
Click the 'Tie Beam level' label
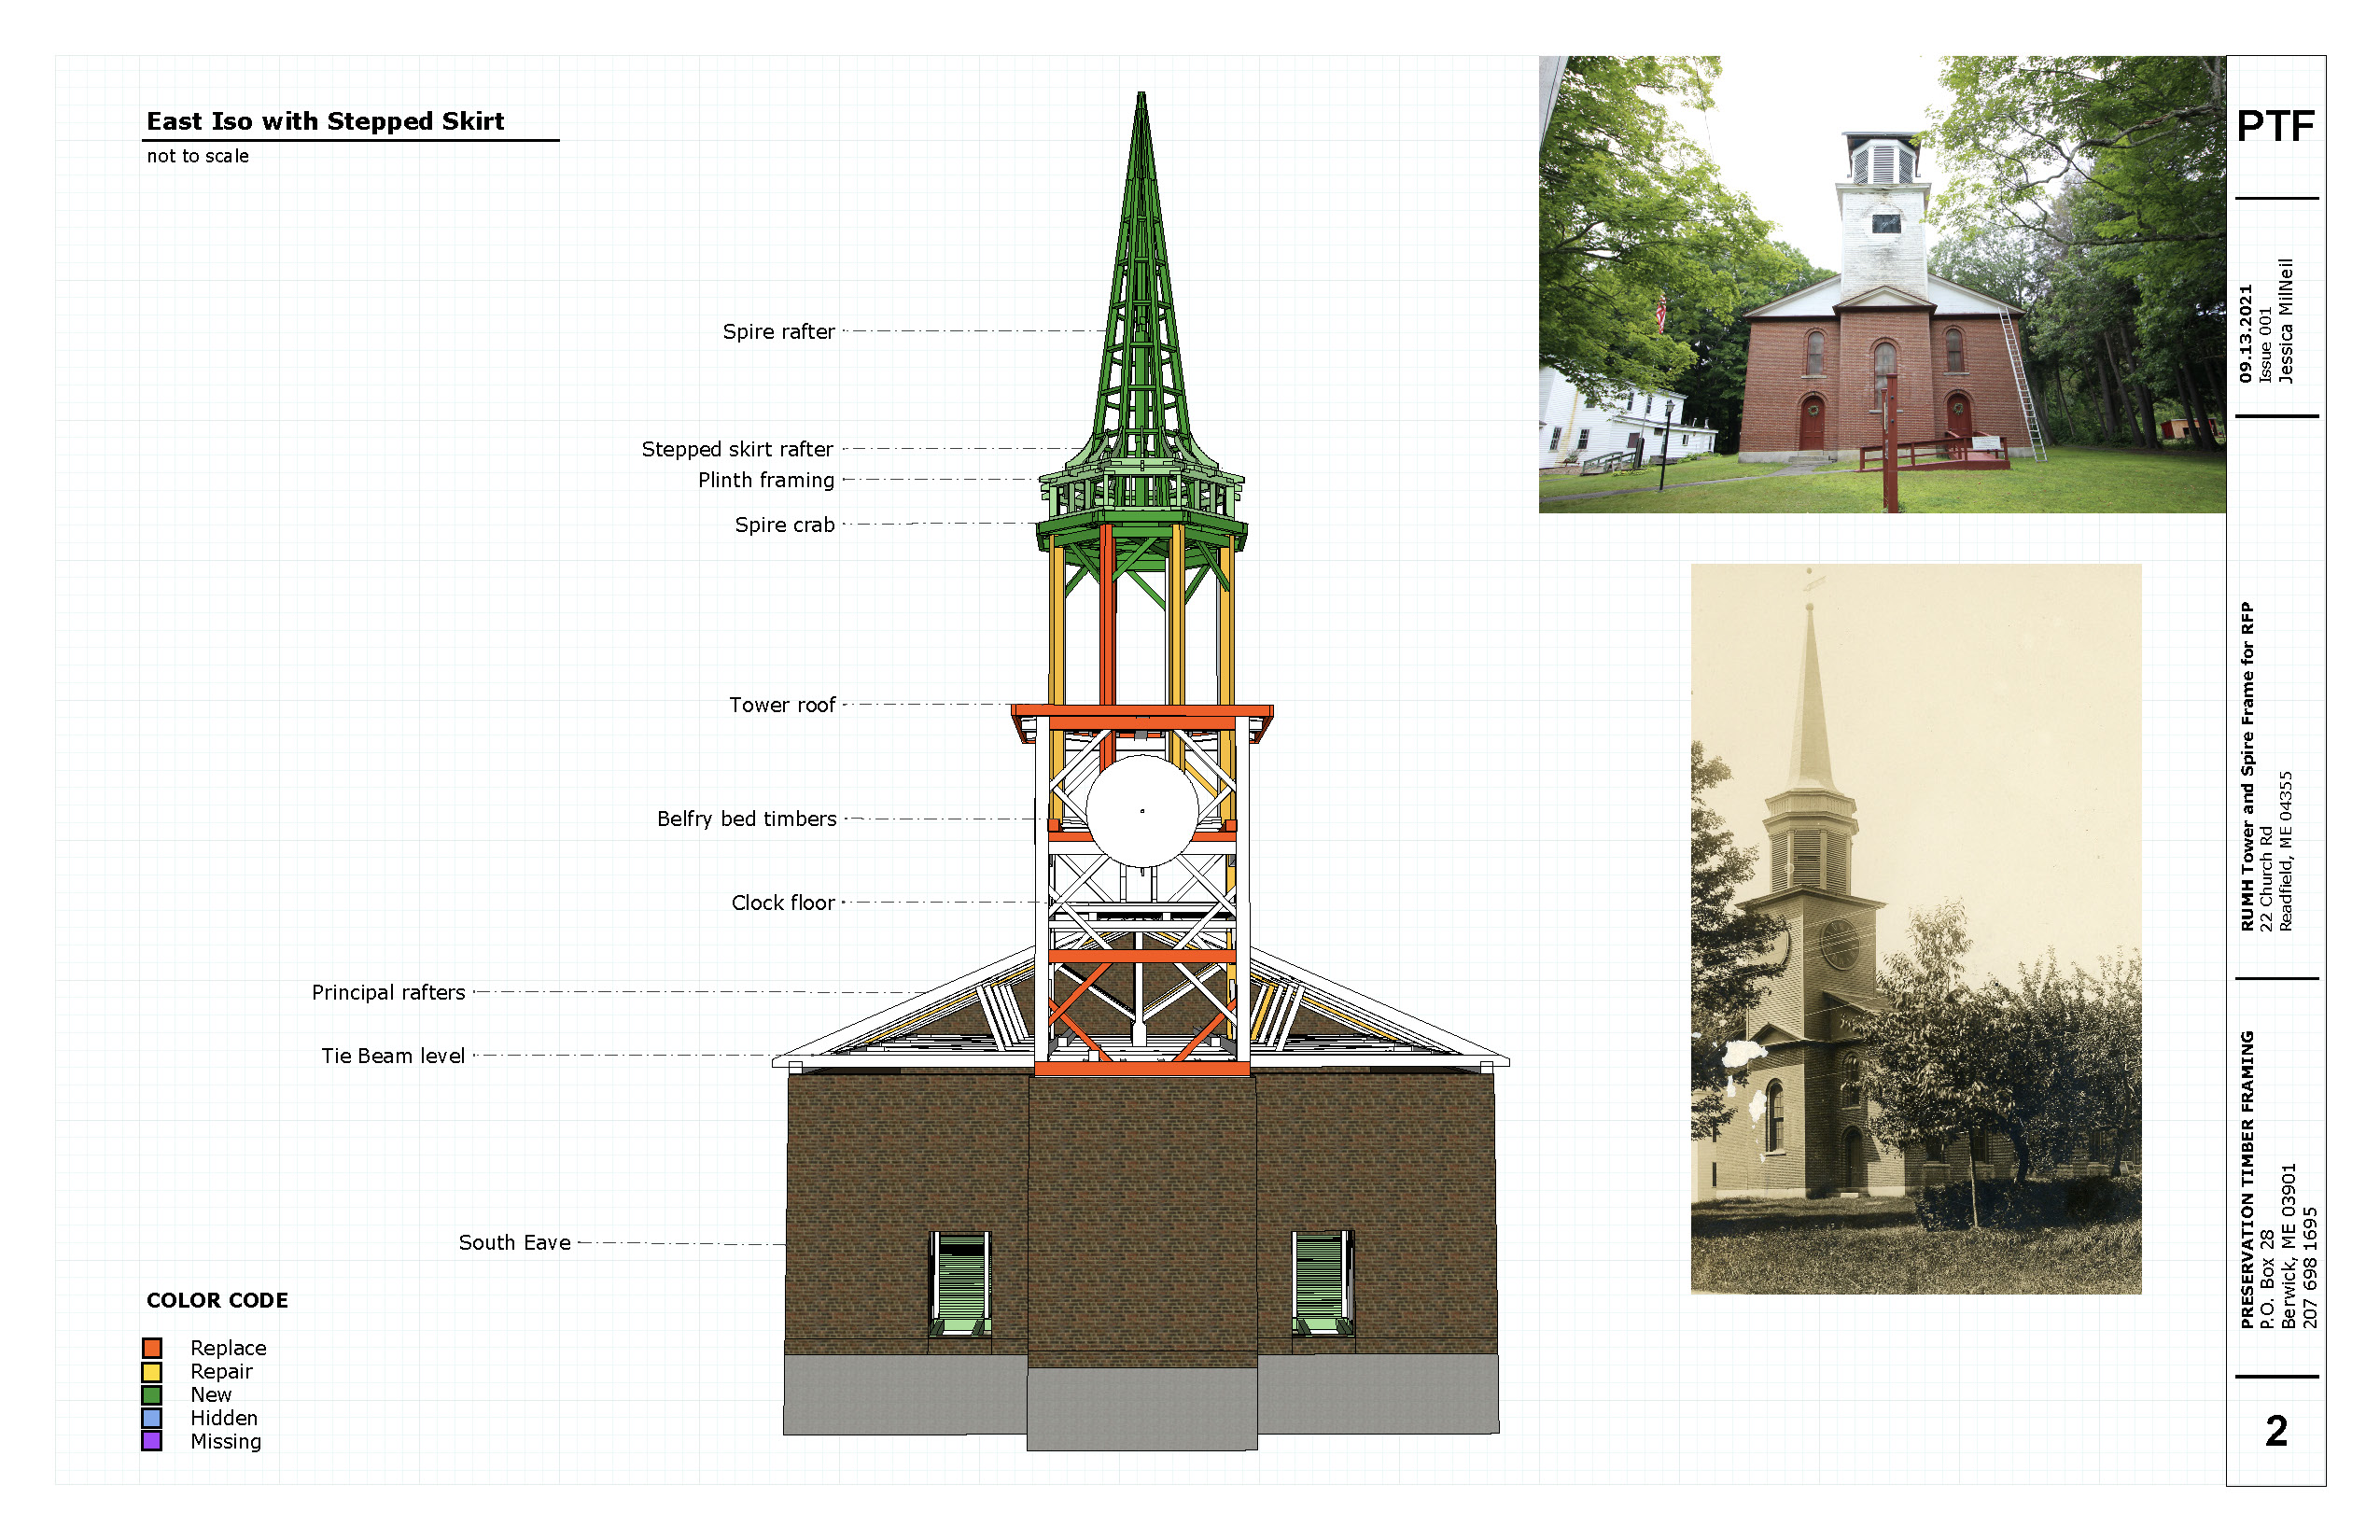(x=393, y=1056)
